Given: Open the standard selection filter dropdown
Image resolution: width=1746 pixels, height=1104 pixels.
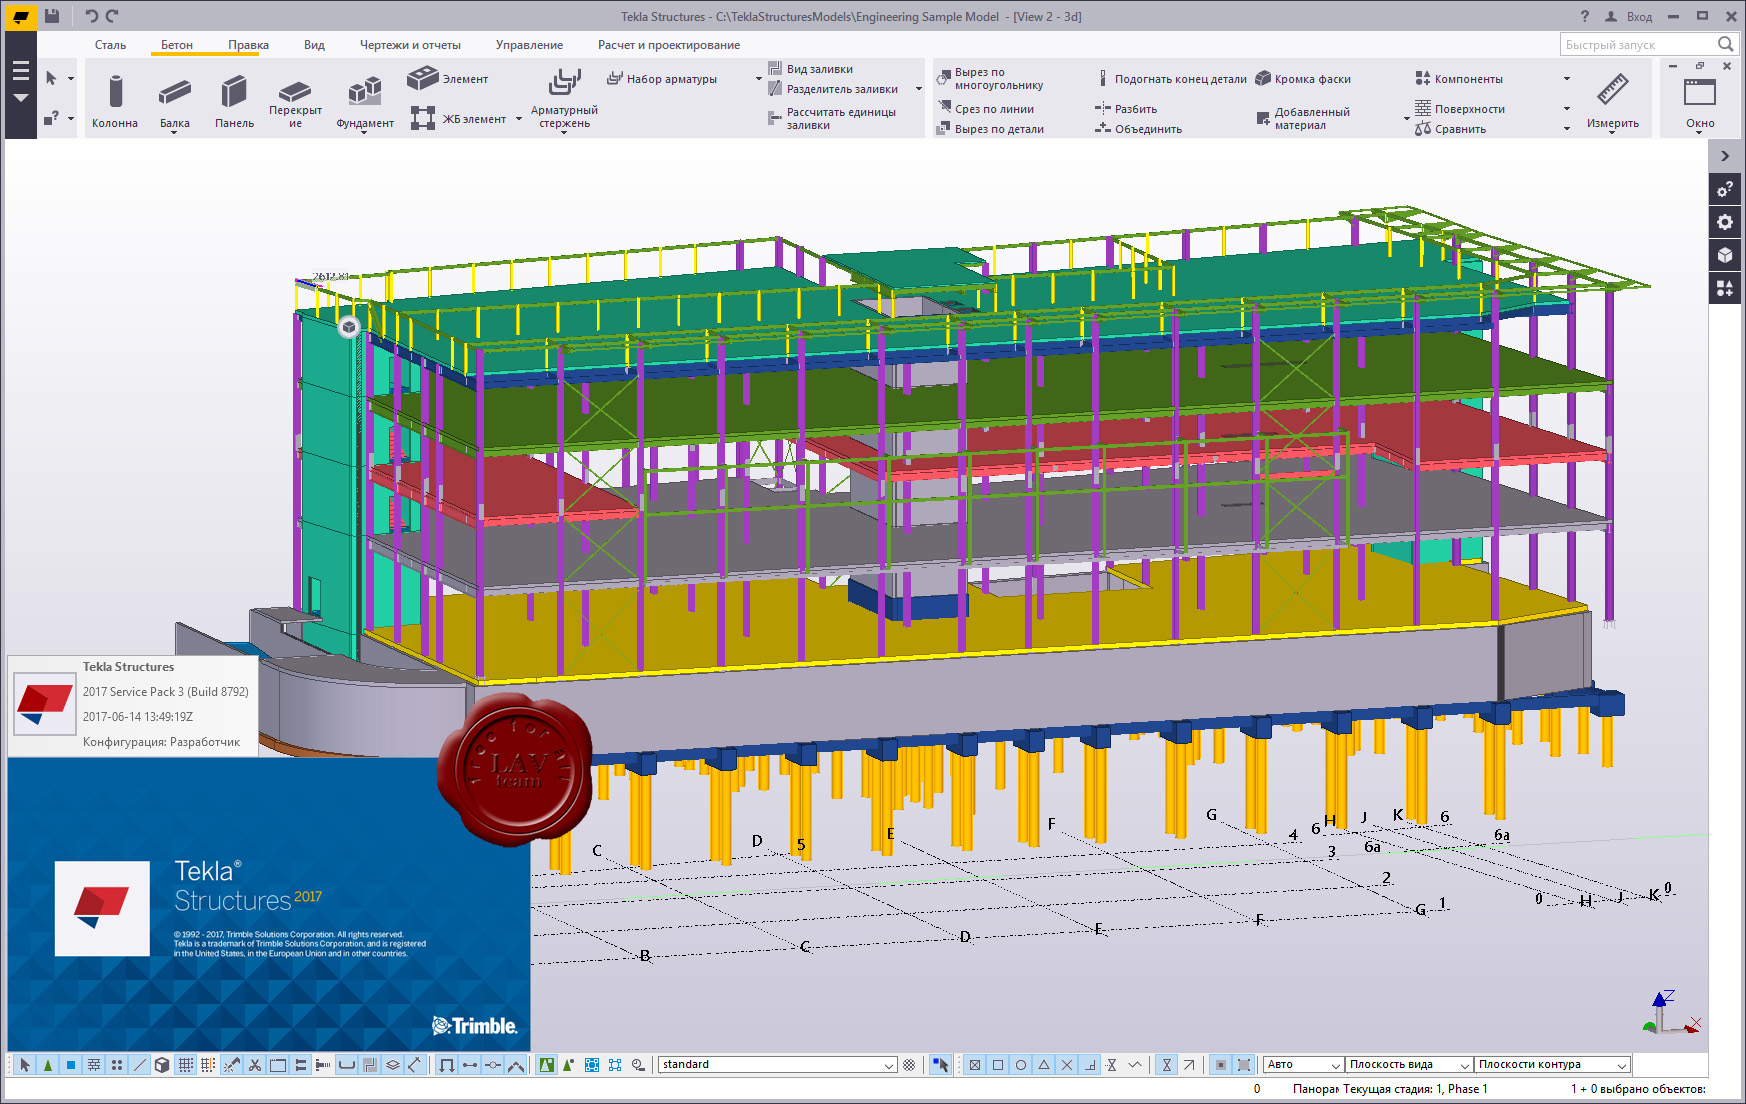Looking at the screenshot, I should coord(777,1065).
